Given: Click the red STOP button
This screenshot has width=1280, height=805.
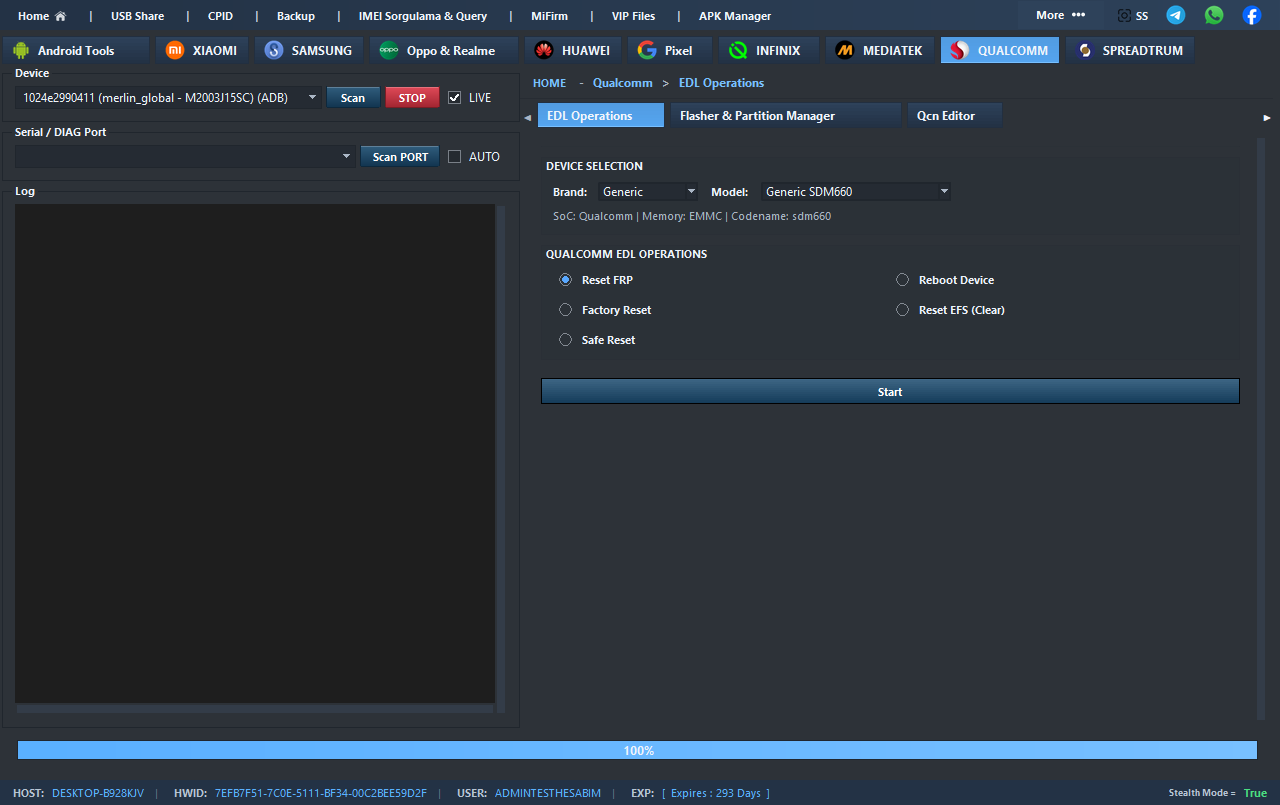Looking at the screenshot, I should [x=412, y=98].
